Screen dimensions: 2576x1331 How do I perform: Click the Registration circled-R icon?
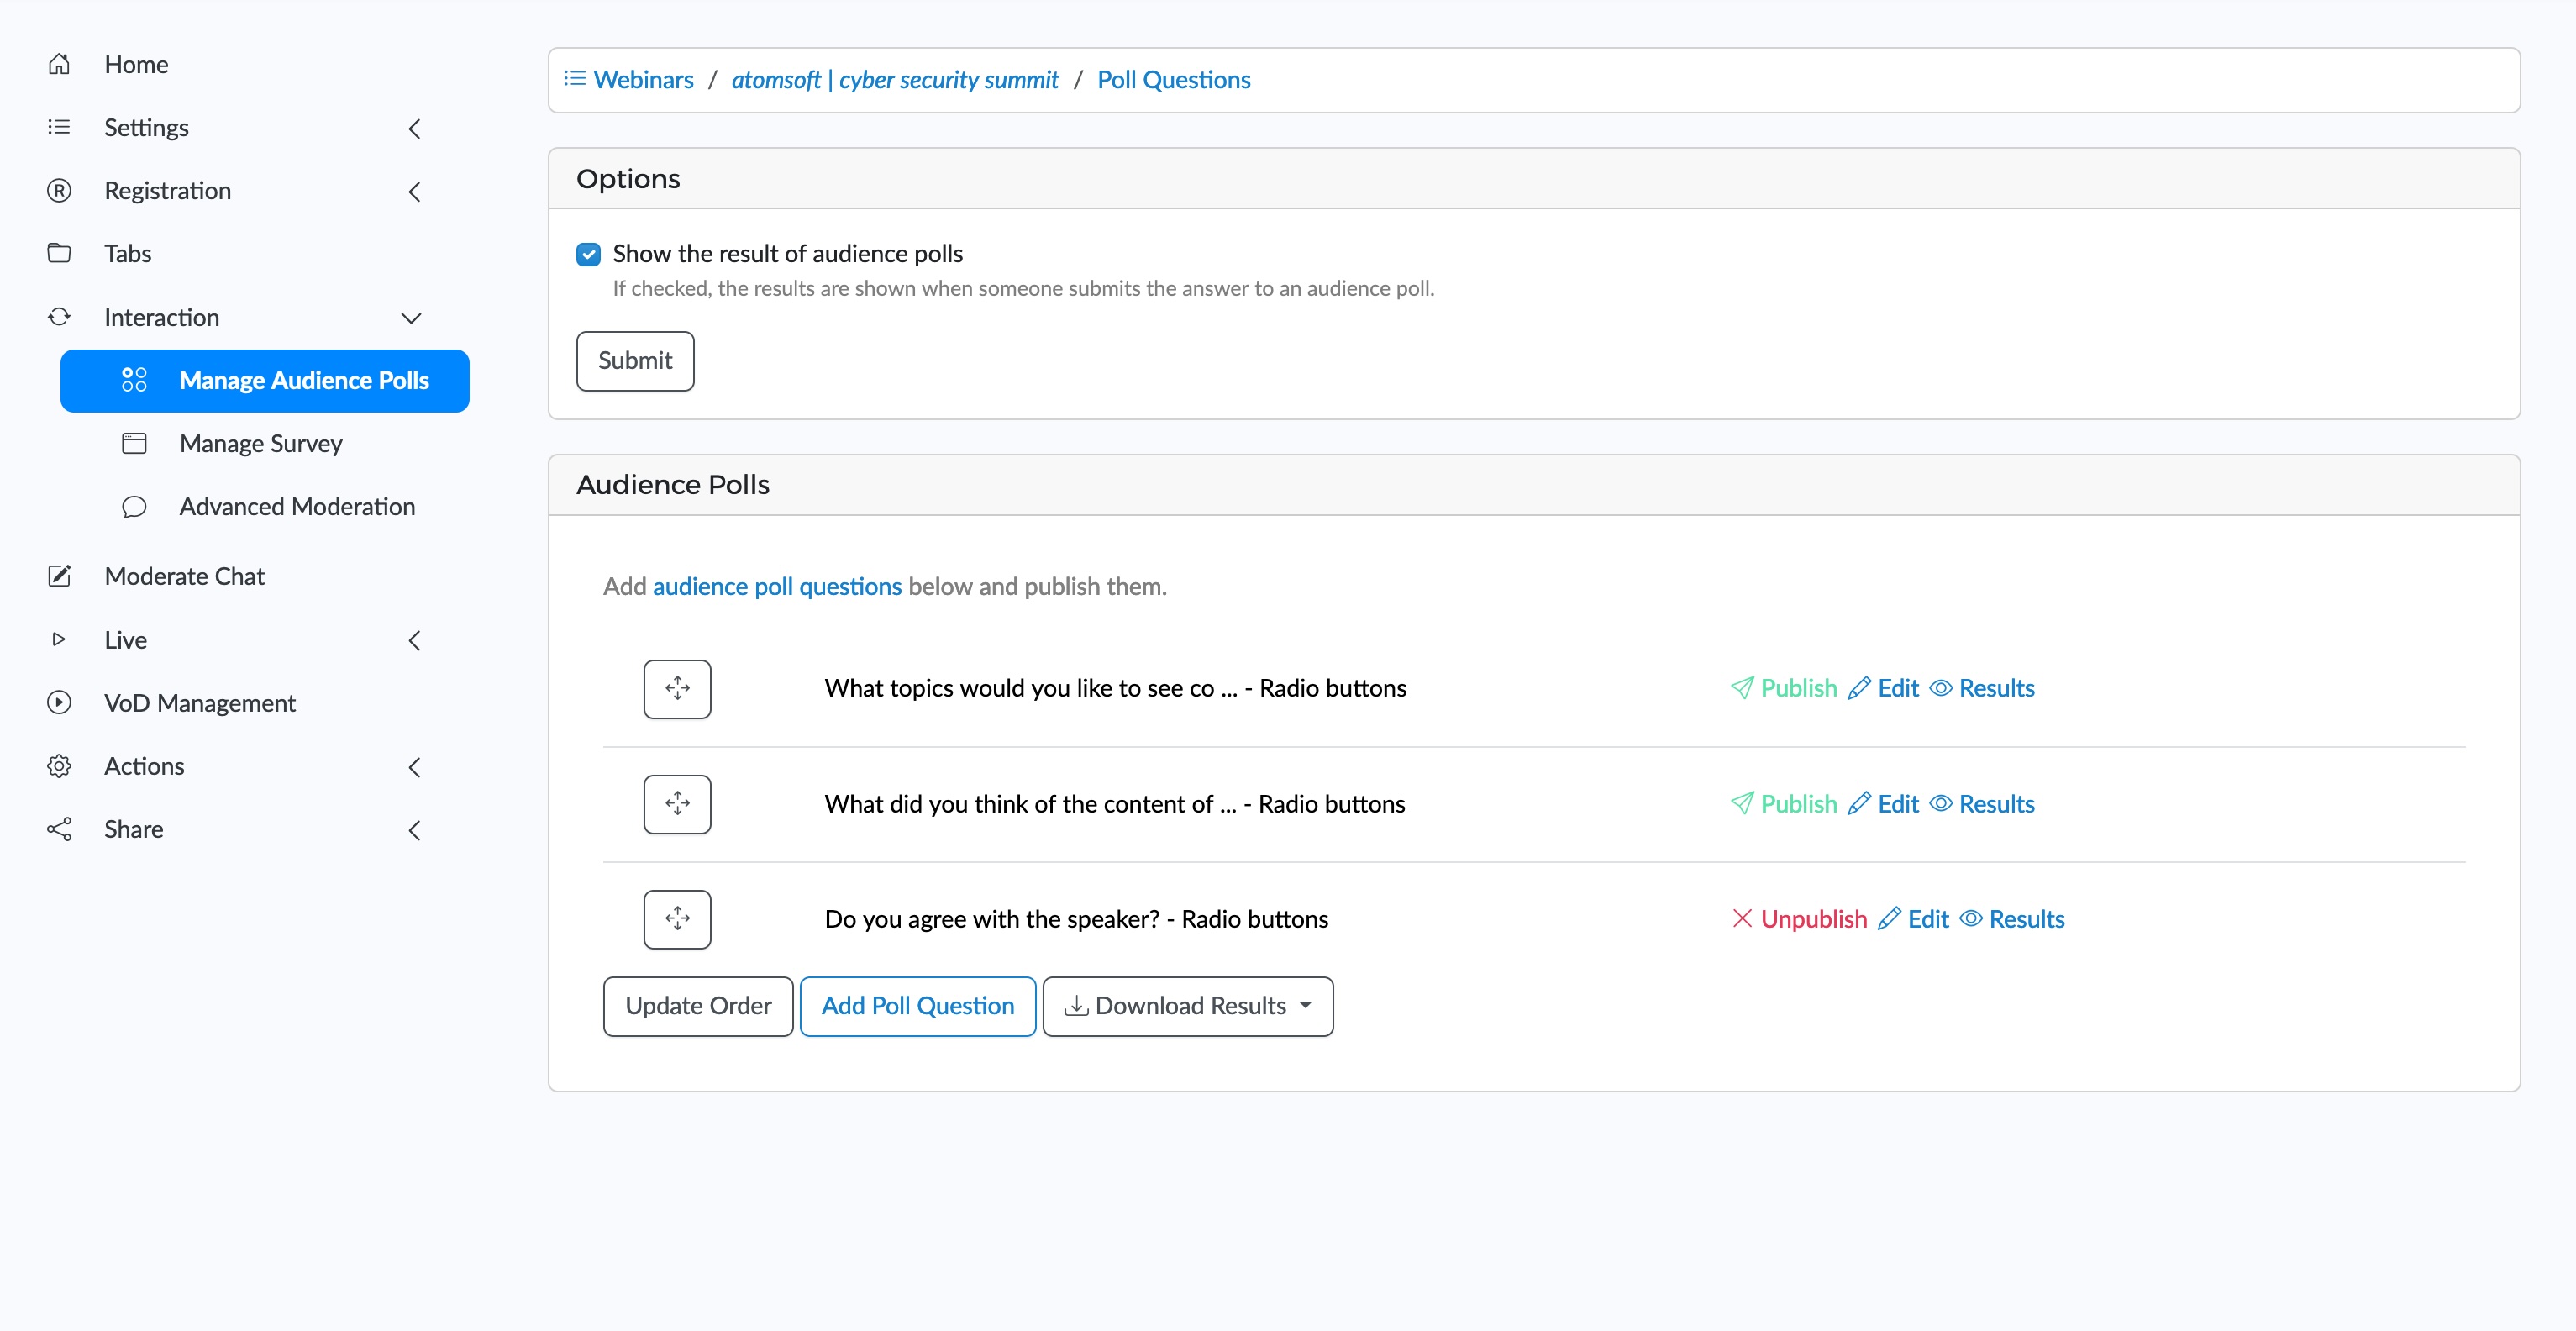(x=59, y=190)
